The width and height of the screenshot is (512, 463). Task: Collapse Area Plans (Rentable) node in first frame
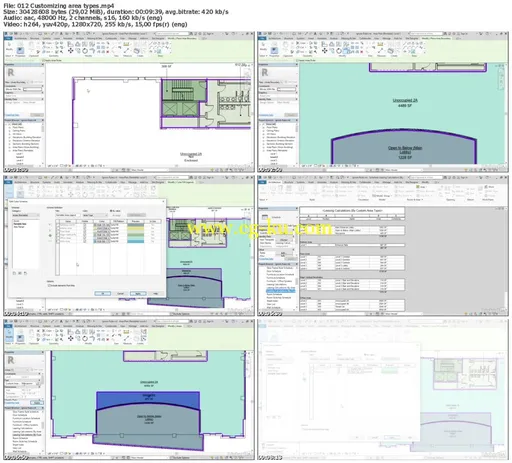(x=10, y=150)
